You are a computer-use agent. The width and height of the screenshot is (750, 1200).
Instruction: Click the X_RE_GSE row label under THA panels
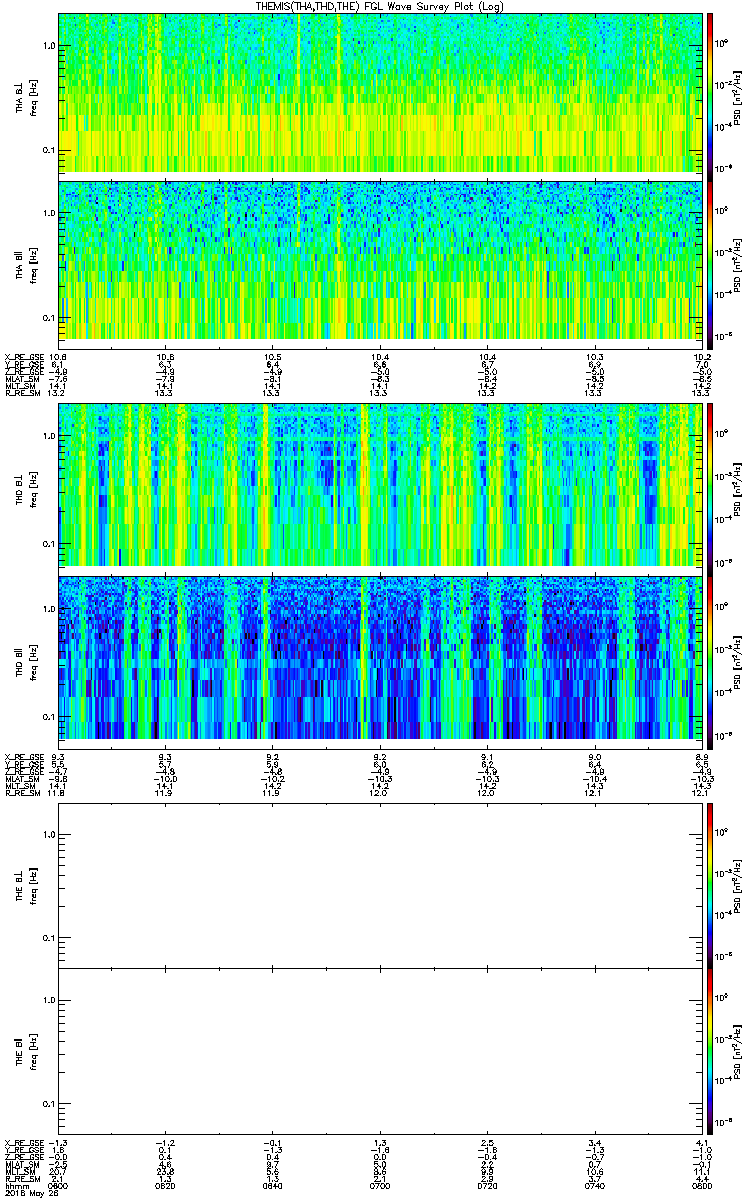23,357
